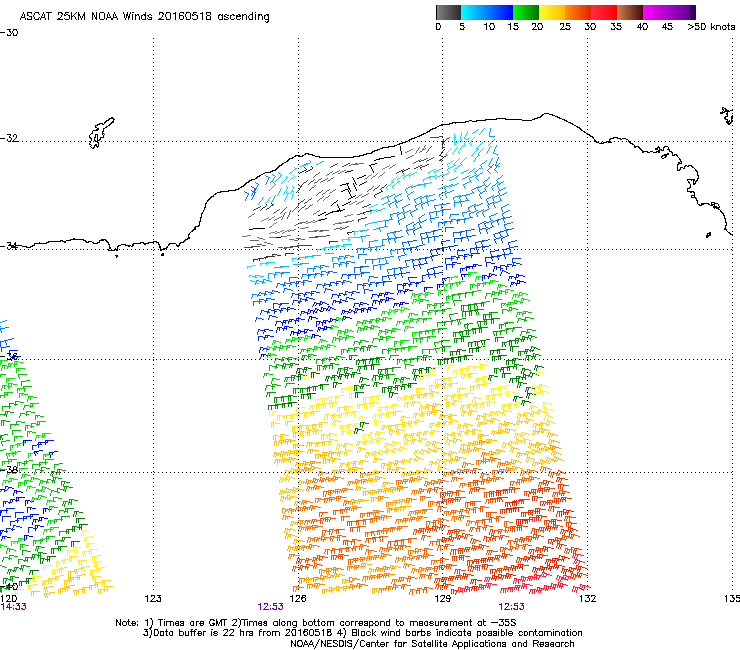This screenshot has height=650, width=740.
Task: Click the cyan 5-10 knots color segment
Action: click(474, 12)
